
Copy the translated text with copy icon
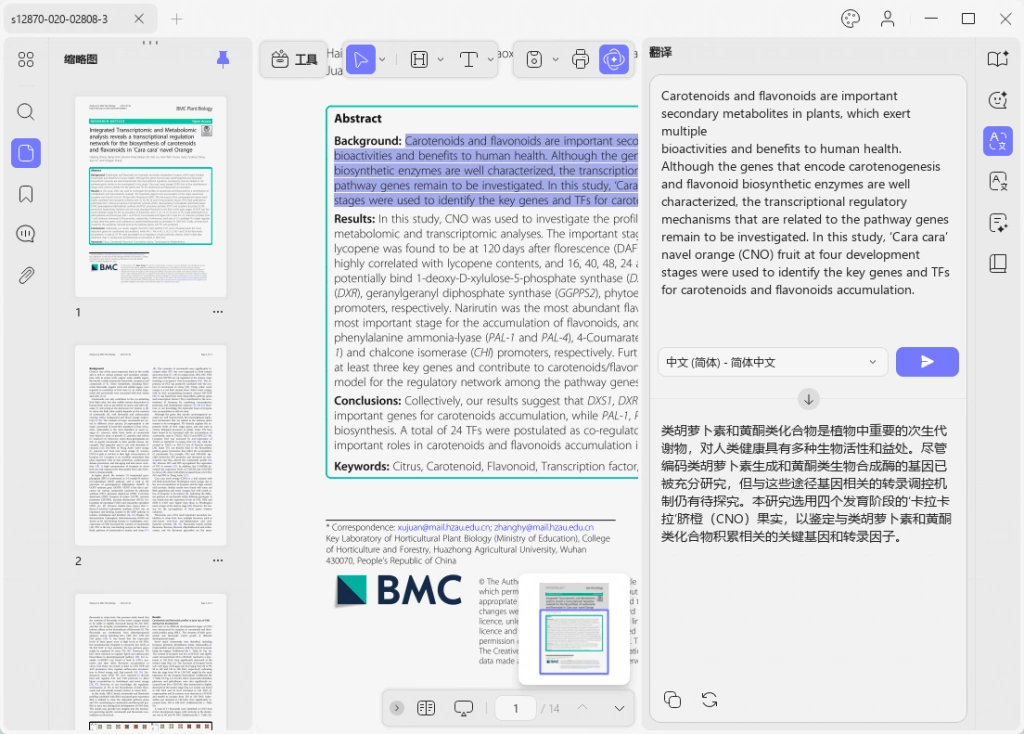tap(672, 699)
